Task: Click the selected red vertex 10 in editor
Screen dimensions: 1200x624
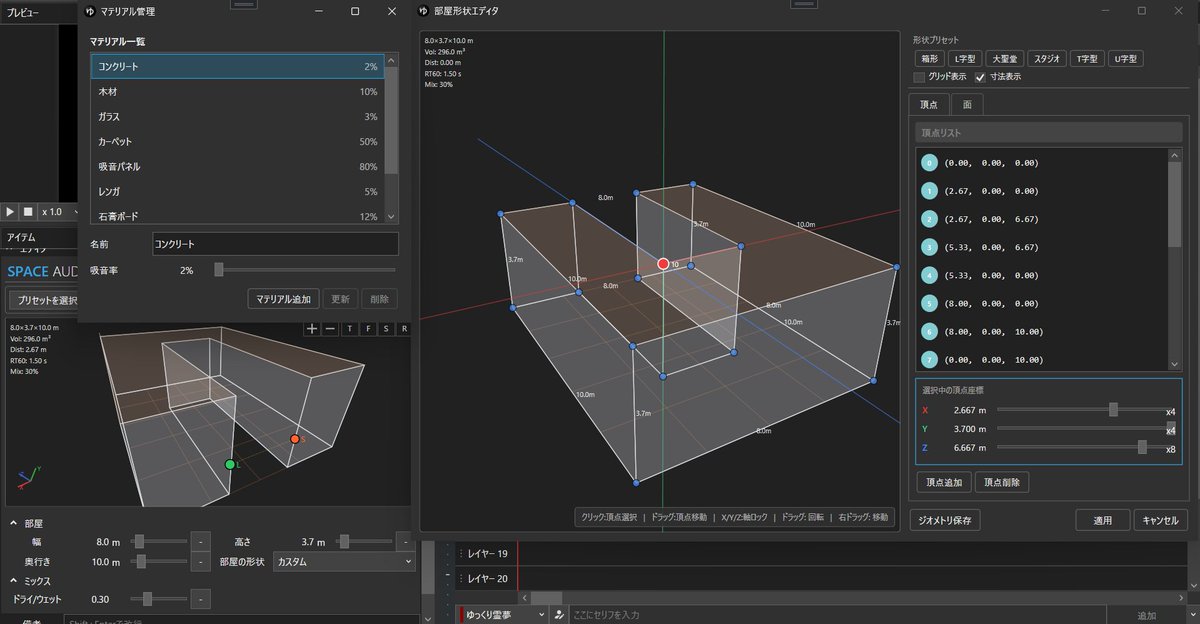Action: [x=663, y=263]
